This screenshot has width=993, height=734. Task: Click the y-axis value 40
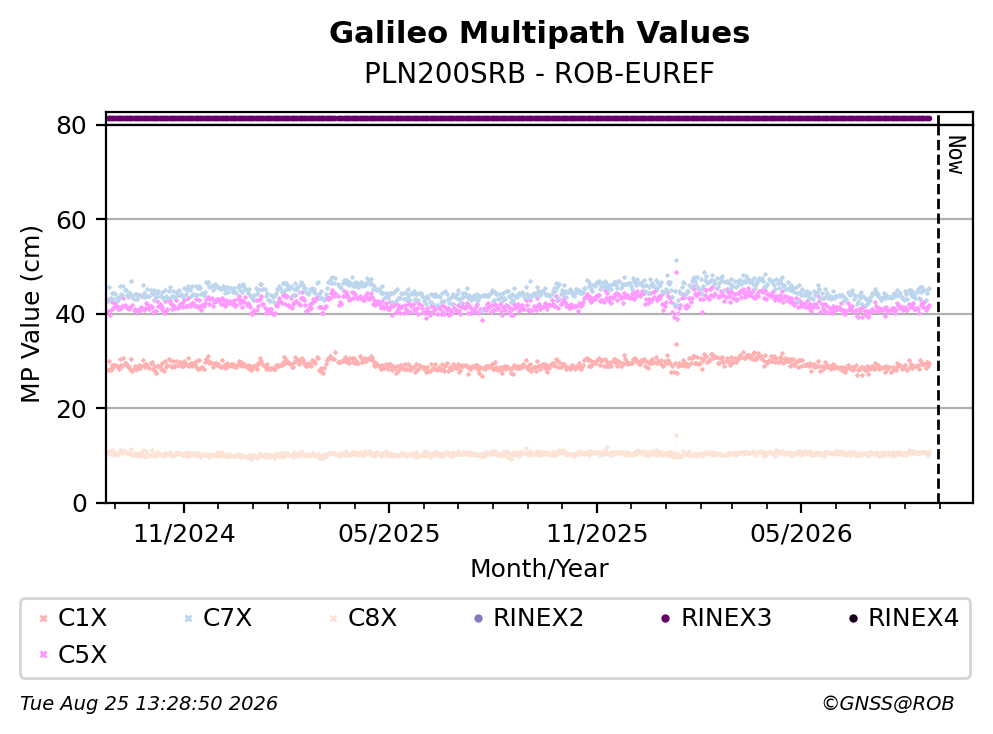pos(71,314)
